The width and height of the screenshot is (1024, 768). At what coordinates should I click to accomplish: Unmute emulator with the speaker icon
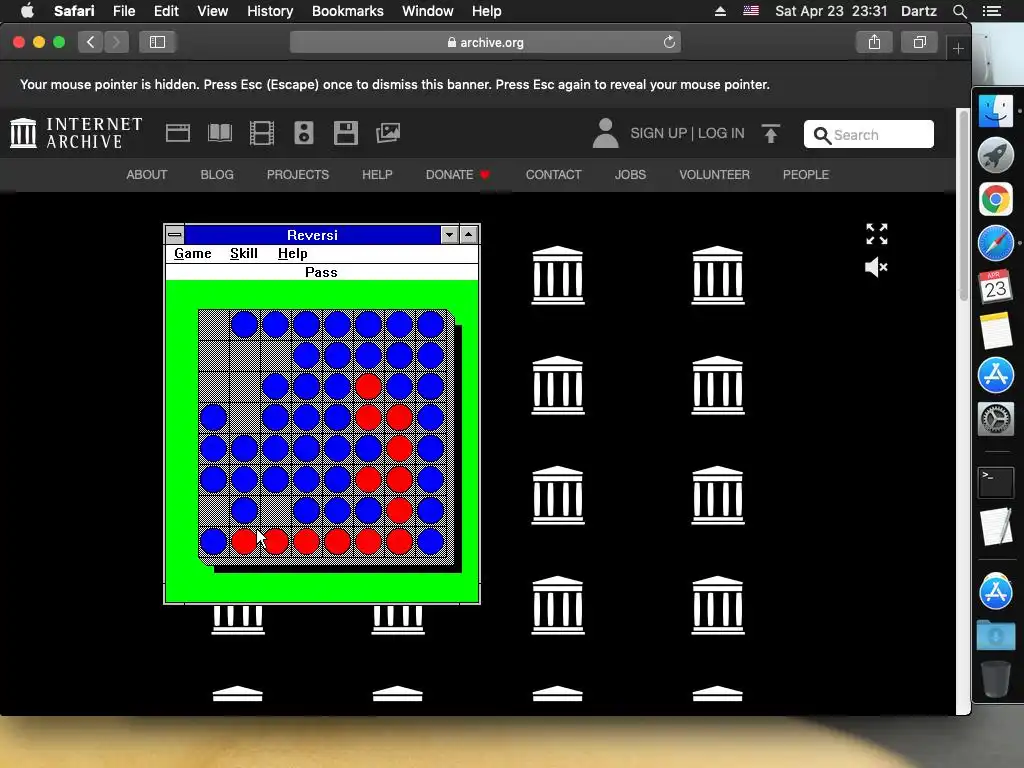coord(876,267)
